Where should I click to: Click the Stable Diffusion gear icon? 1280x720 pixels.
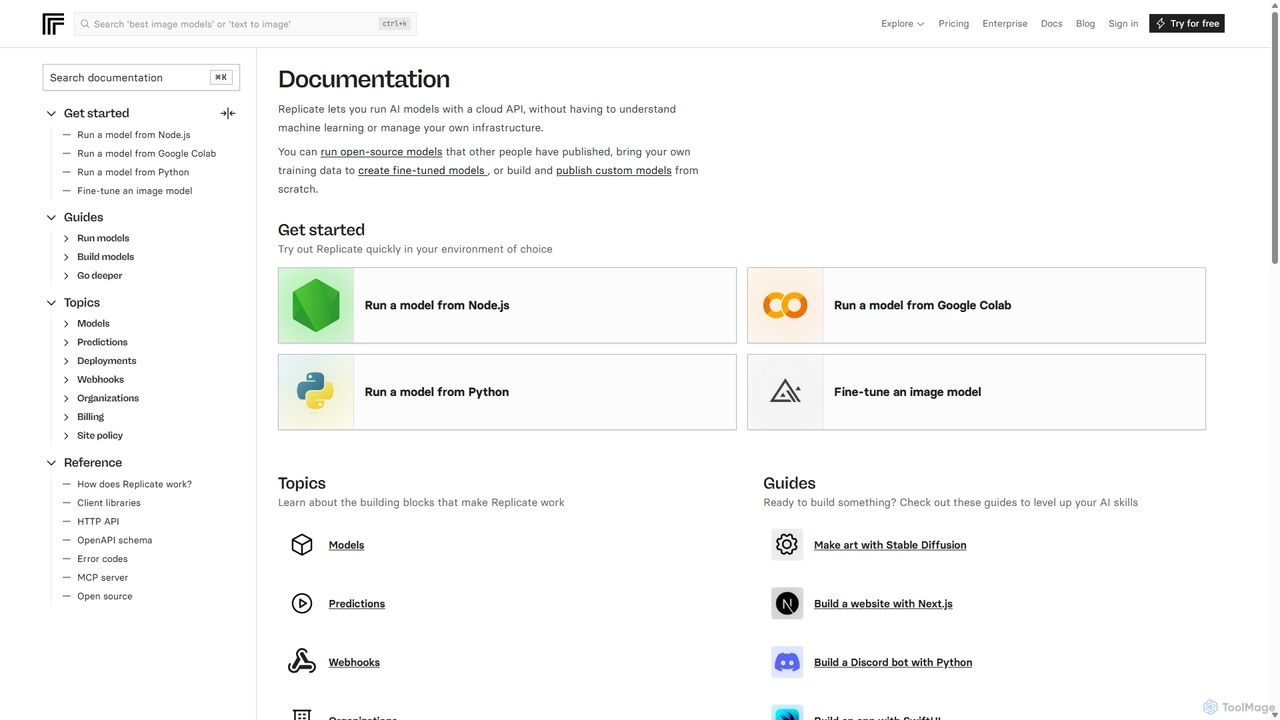click(787, 545)
